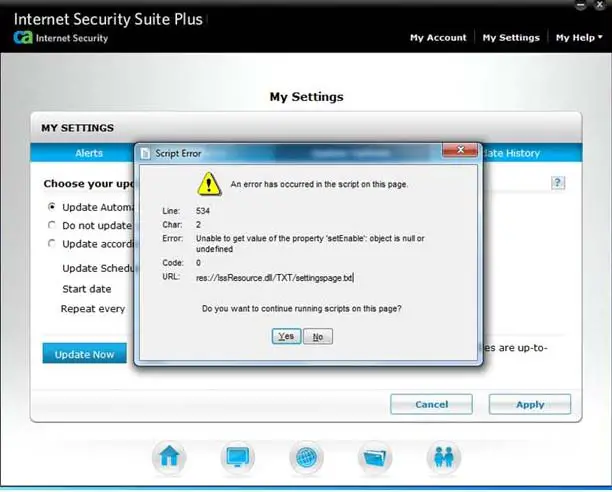Click Yes to continue running scripts

point(286,336)
